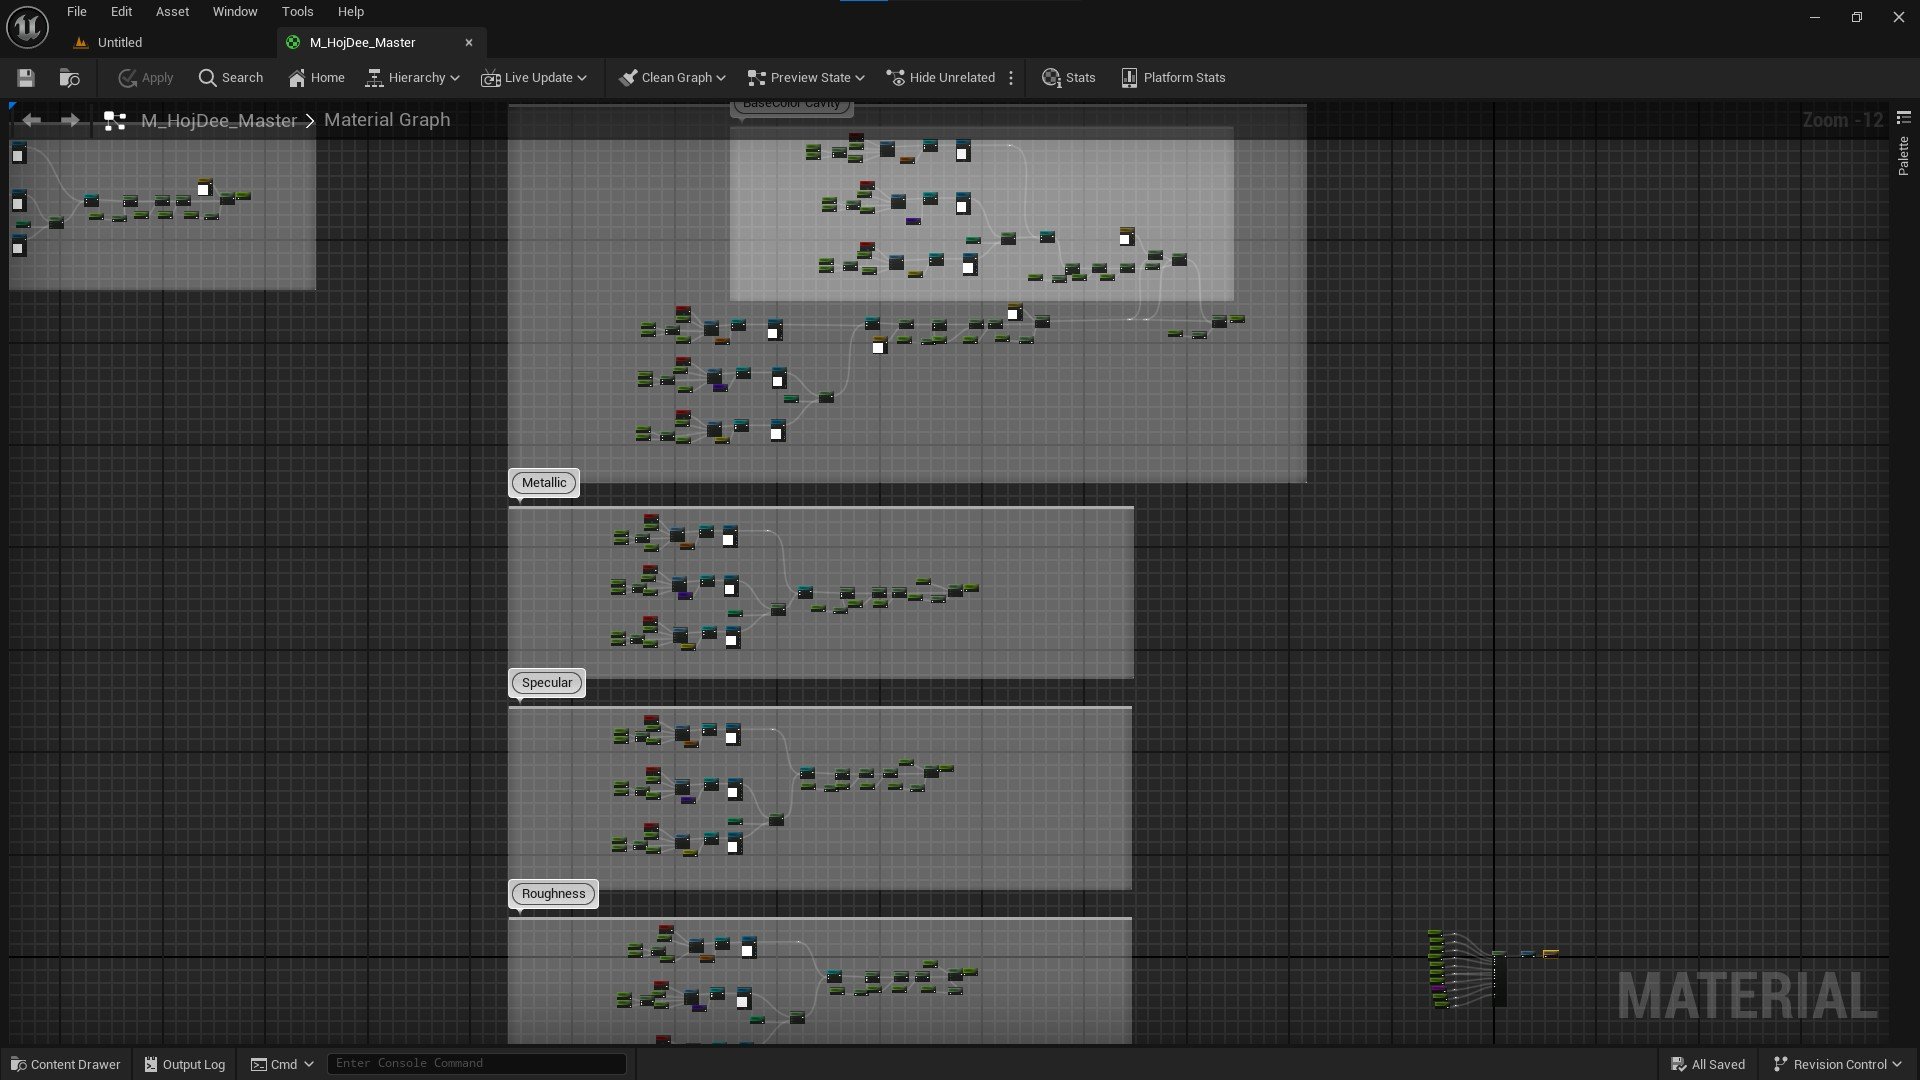Open the material Stats panel
Screen dimensions: 1920x1080
[x=1068, y=78]
